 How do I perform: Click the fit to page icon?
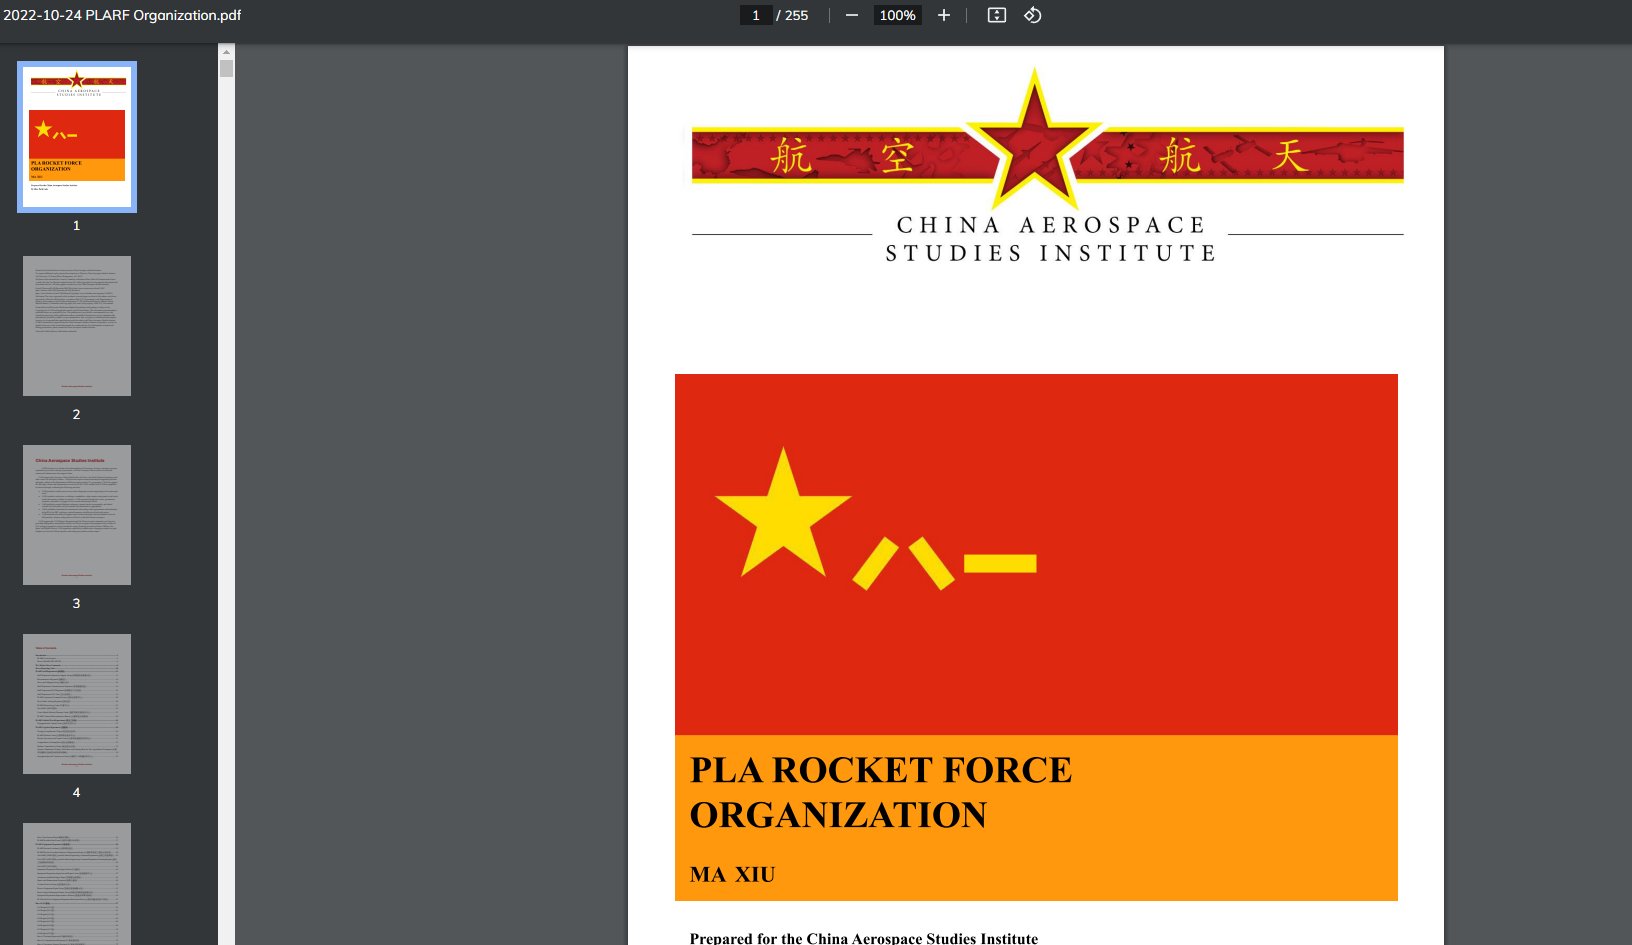click(997, 15)
